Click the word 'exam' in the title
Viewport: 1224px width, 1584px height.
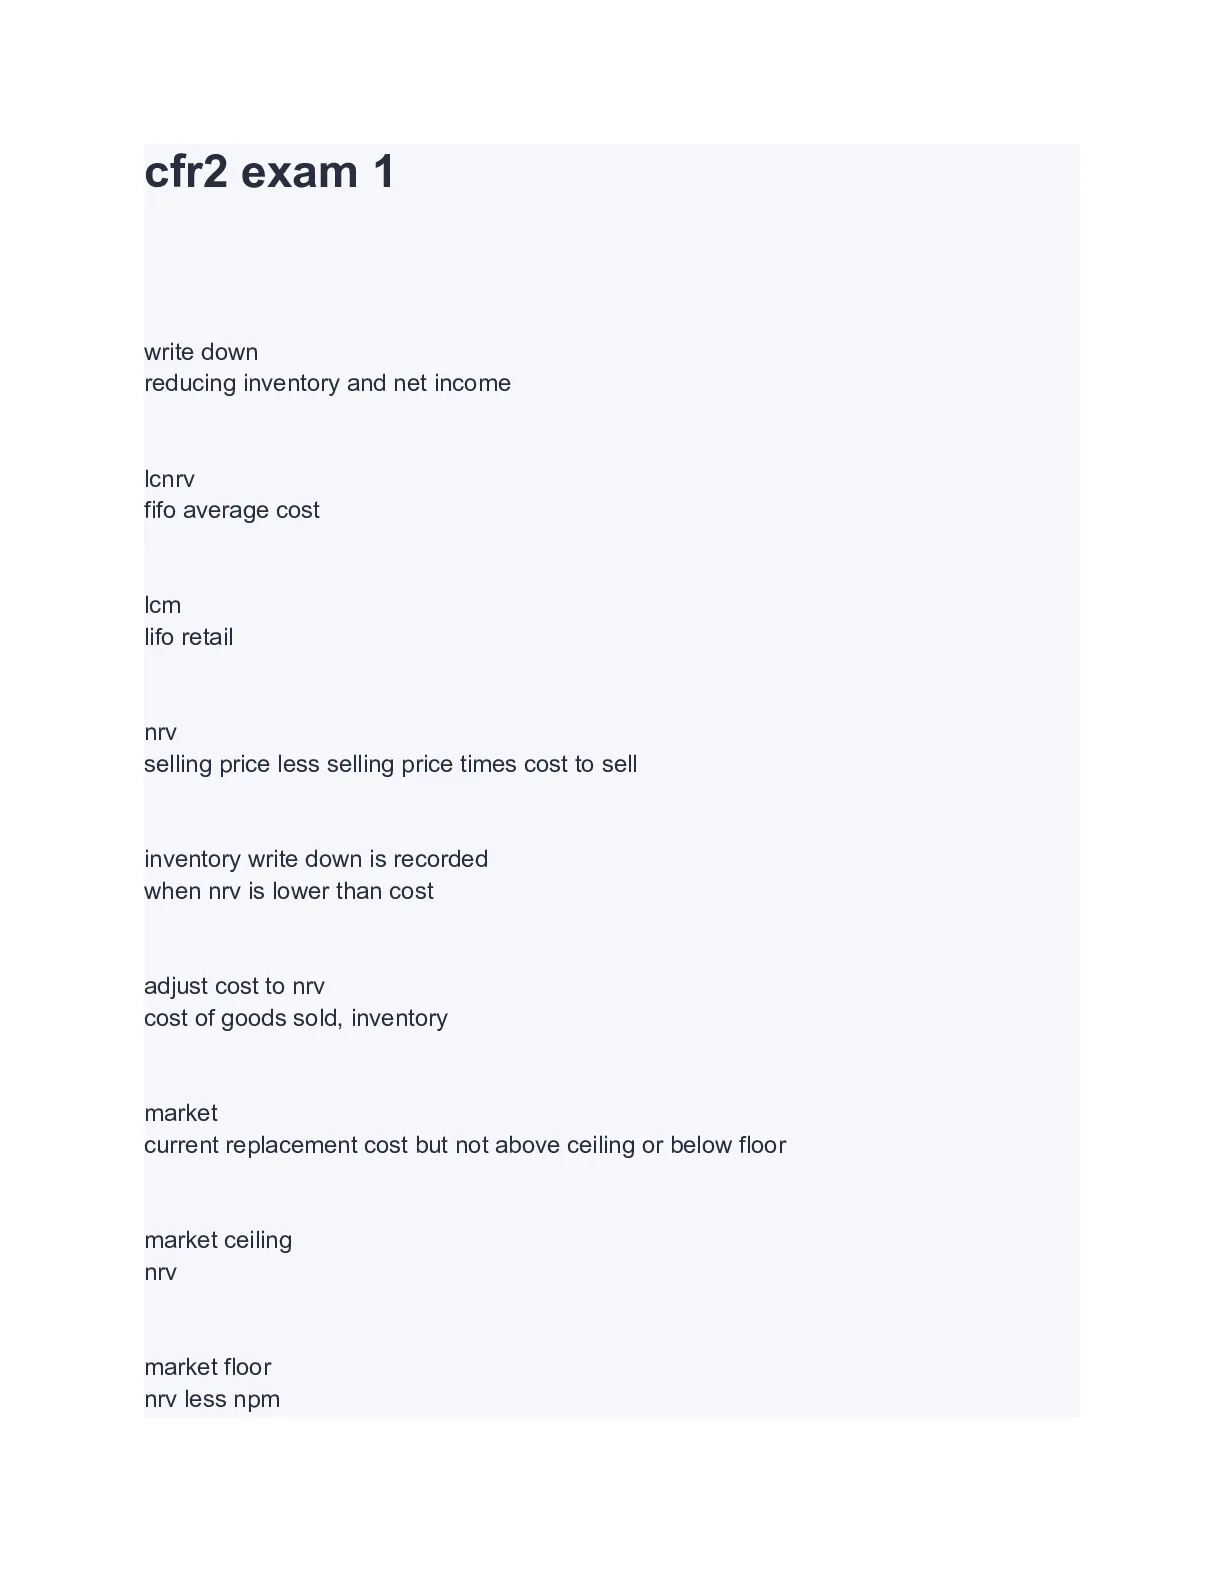click(x=299, y=172)
